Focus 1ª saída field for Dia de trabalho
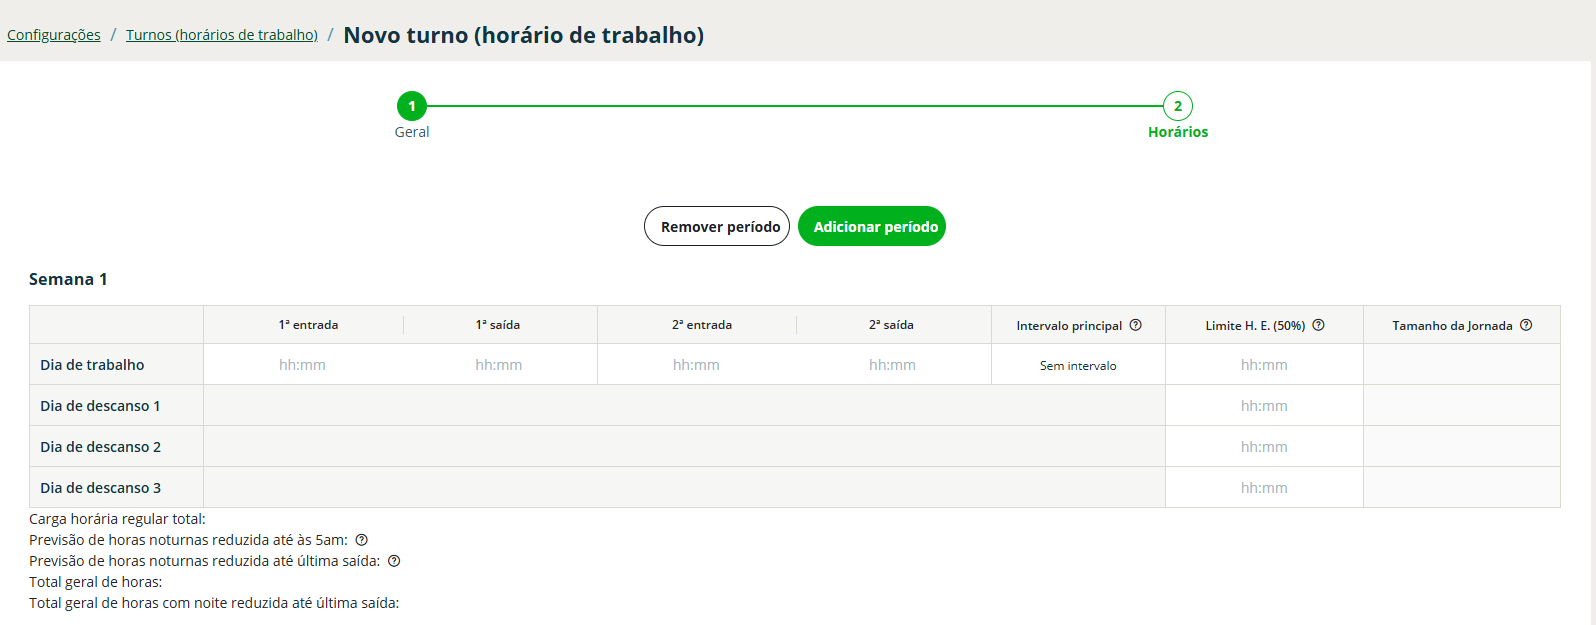This screenshot has width=1596, height=625. tap(498, 365)
